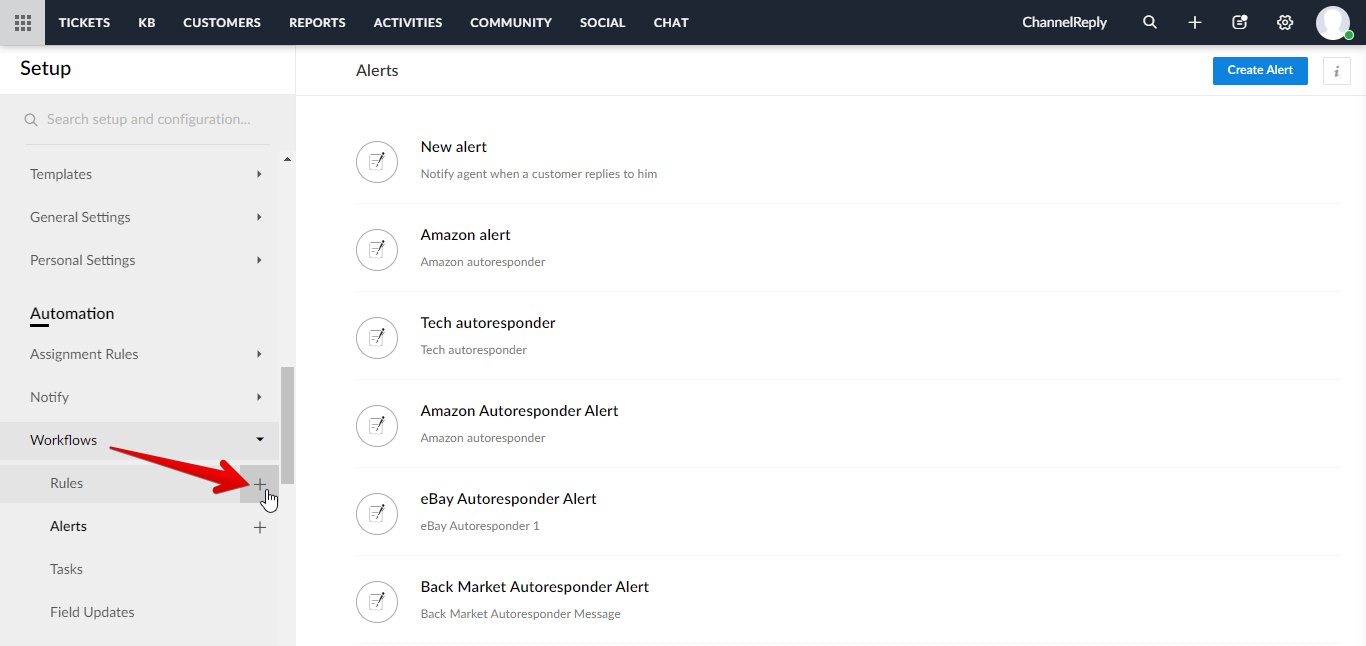Open the settings gear icon
This screenshot has width=1366, height=646.
[x=1285, y=22]
